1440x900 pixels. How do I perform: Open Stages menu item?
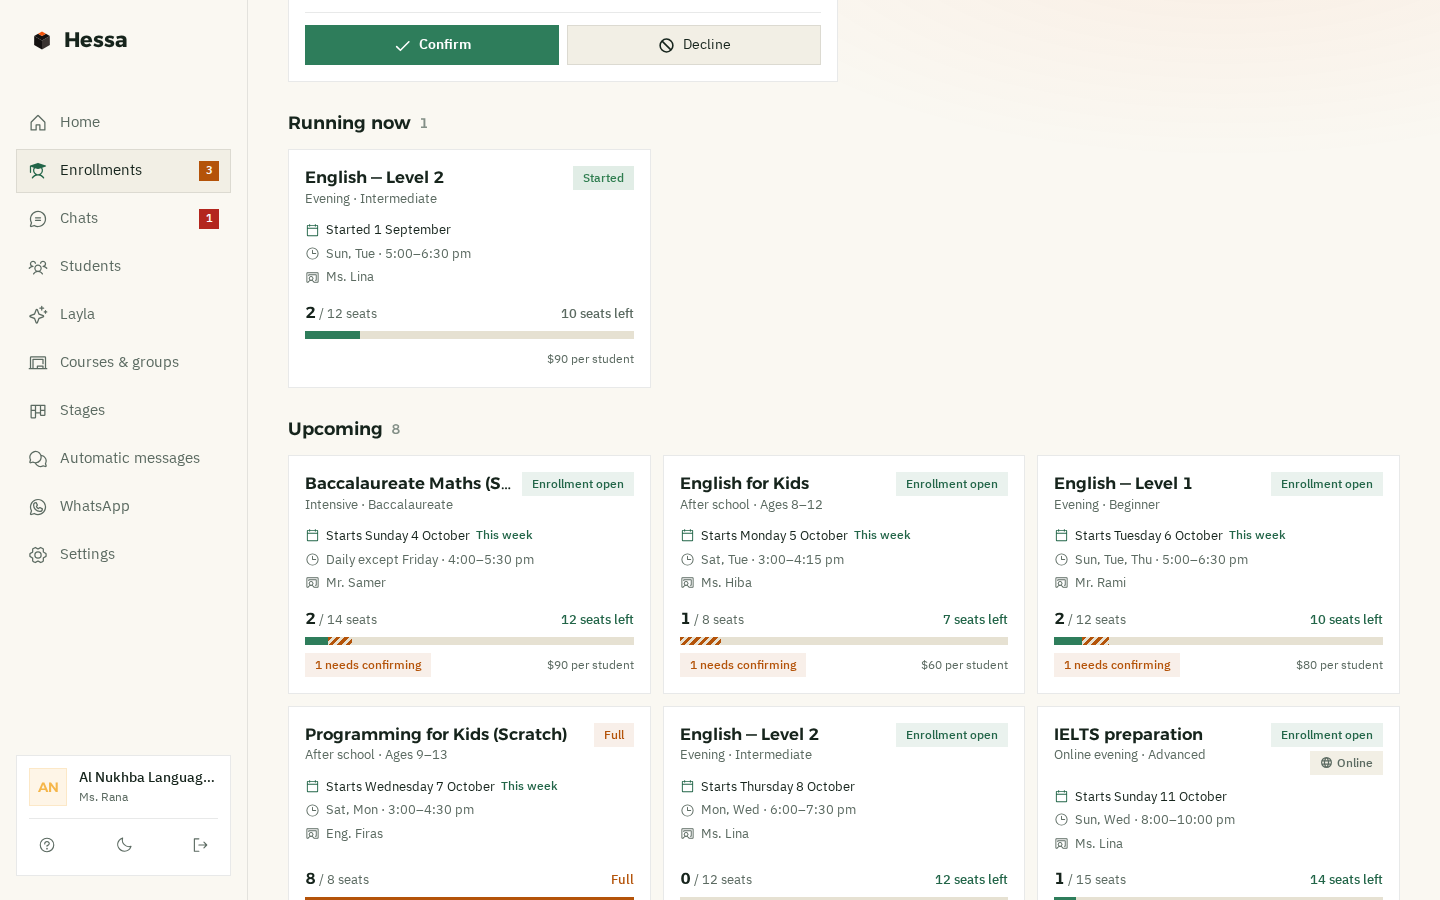[124, 410]
